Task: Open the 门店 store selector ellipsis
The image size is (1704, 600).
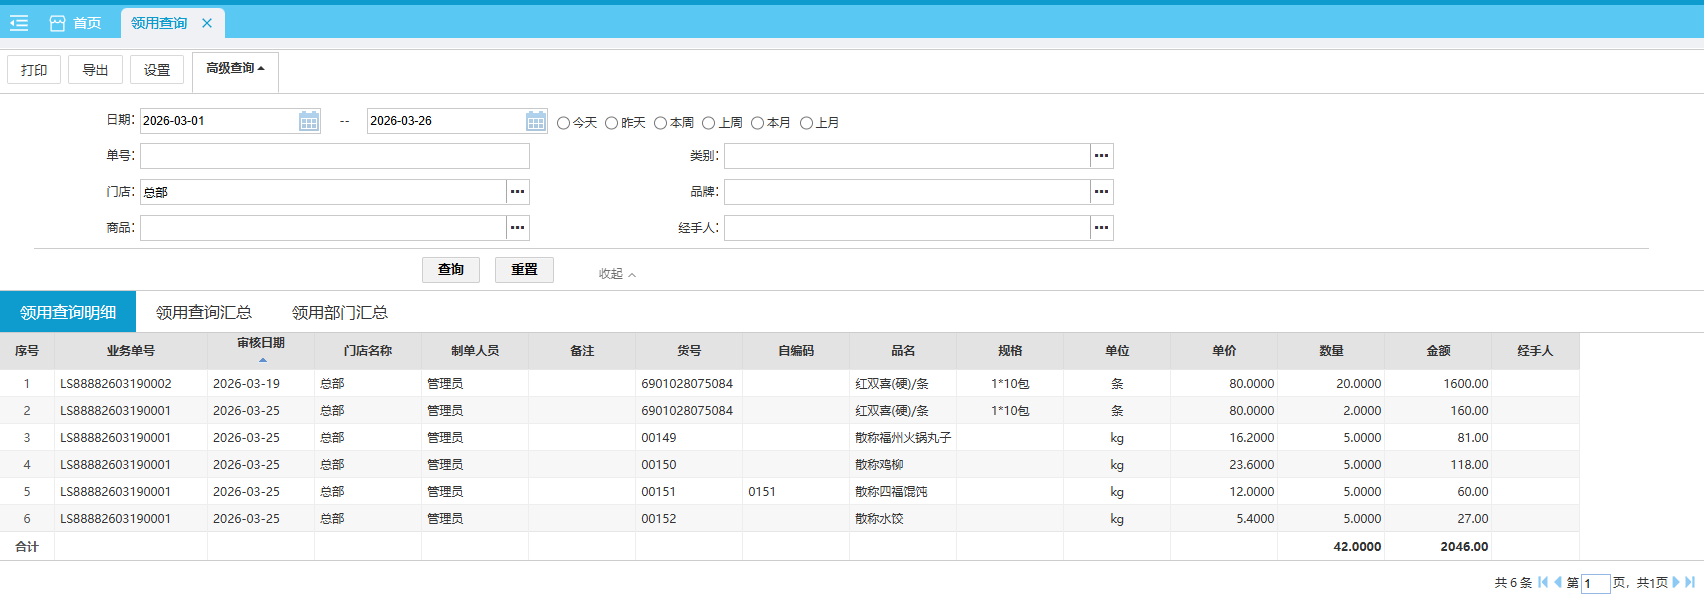Action: tap(517, 192)
